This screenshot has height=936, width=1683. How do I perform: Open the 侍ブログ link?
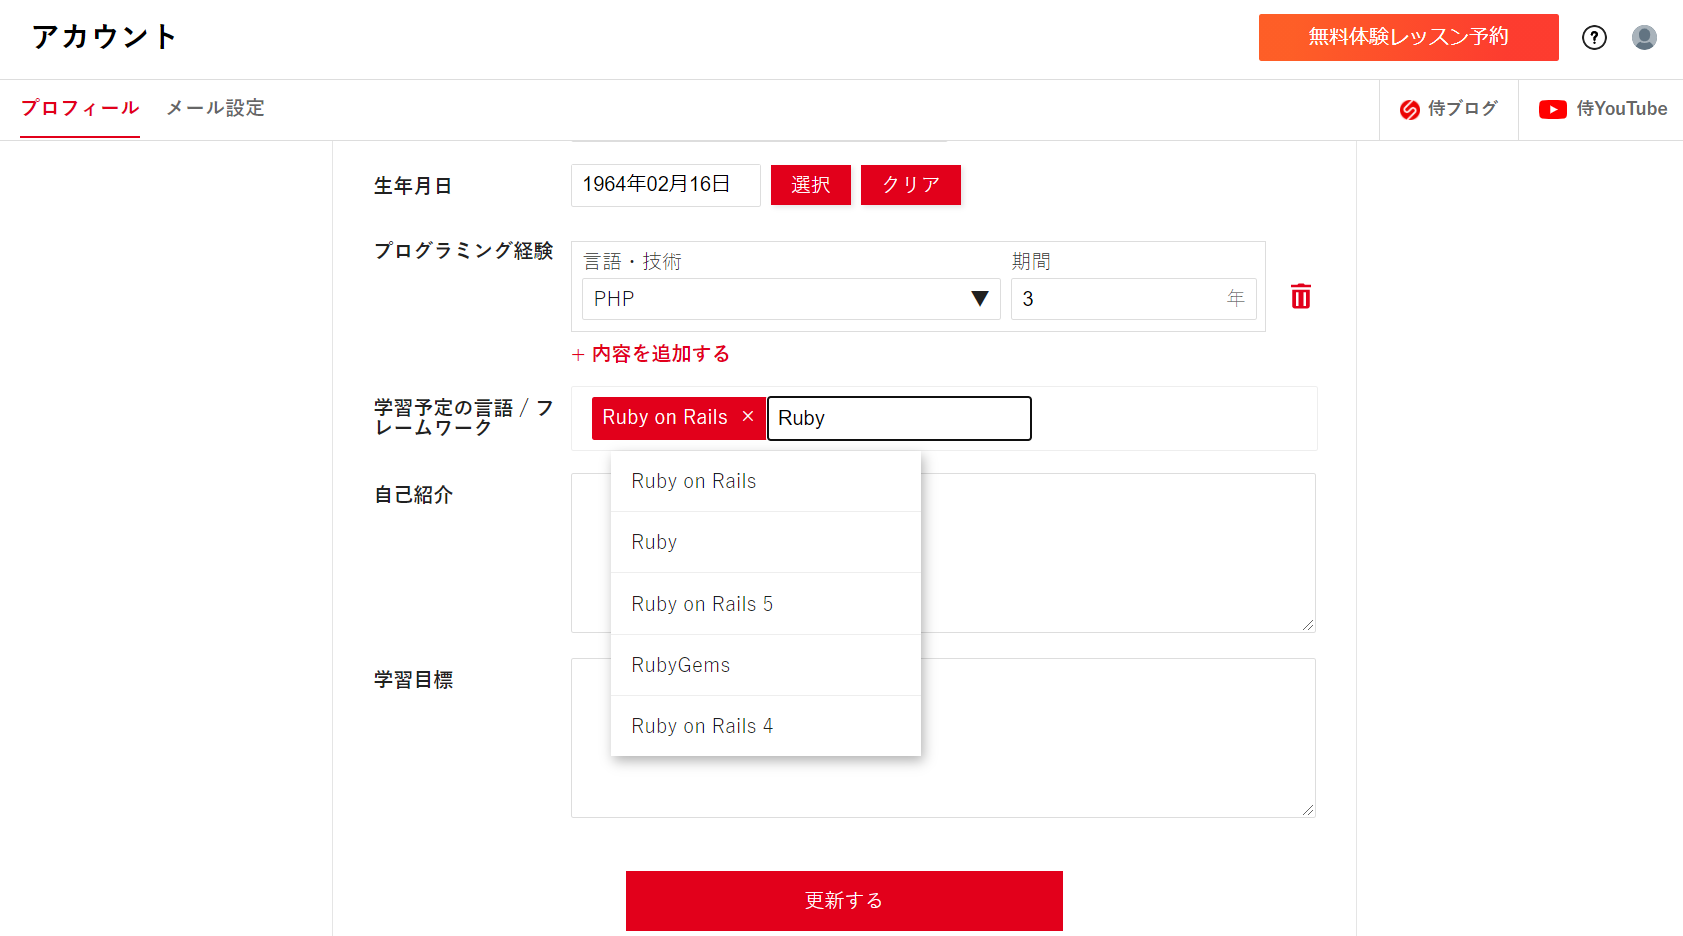click(x=1449, y=109)
